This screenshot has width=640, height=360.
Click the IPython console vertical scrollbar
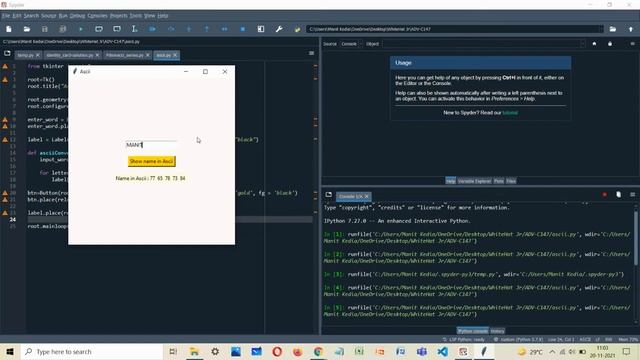point(636,237)
